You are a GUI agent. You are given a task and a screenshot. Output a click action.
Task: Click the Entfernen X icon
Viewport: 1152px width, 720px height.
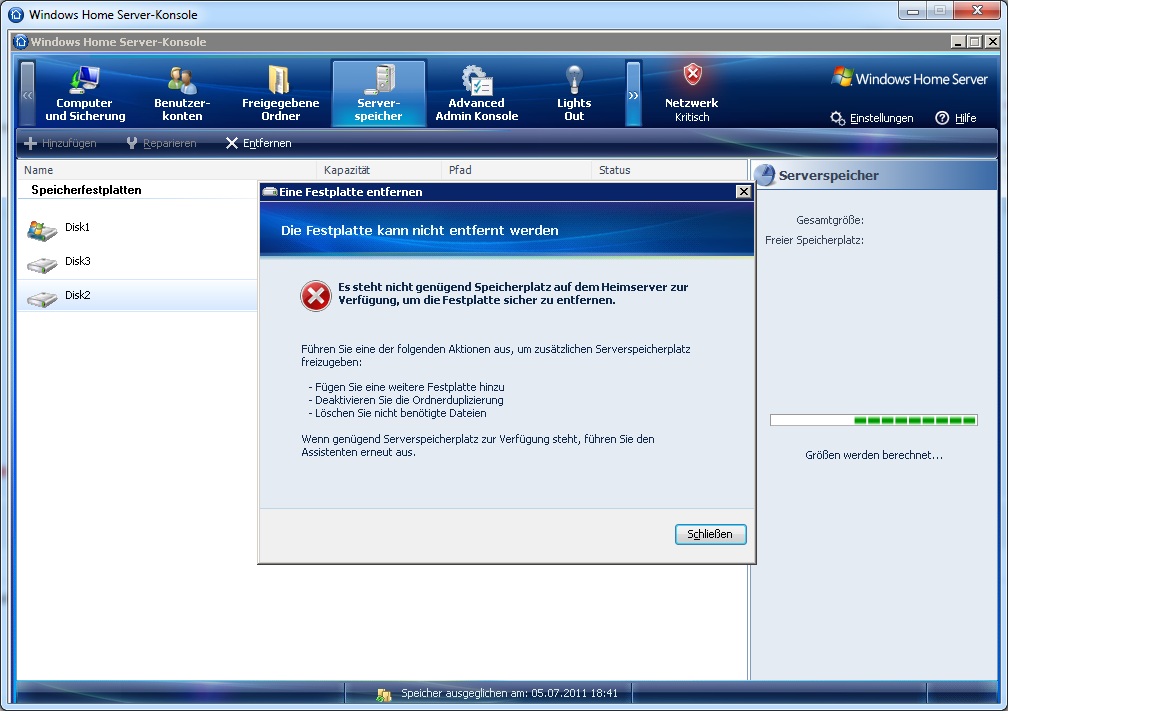tap(231, 143)
